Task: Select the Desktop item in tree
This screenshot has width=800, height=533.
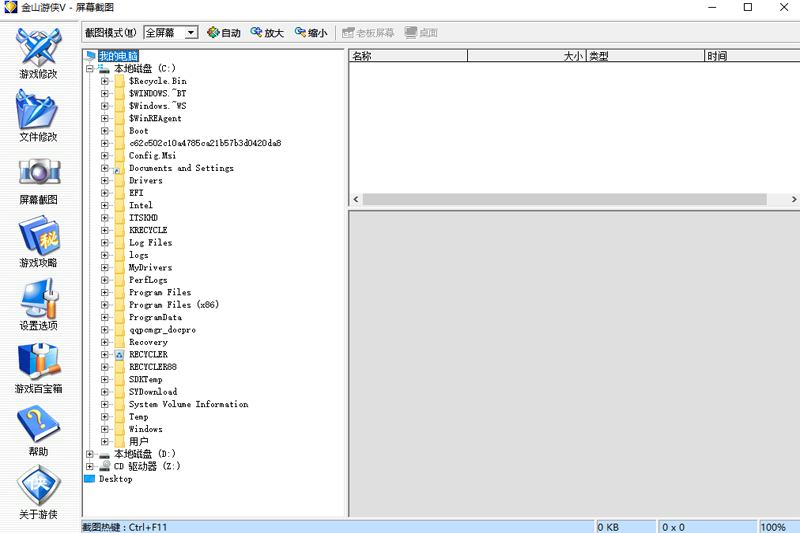Action: point(115,479)
